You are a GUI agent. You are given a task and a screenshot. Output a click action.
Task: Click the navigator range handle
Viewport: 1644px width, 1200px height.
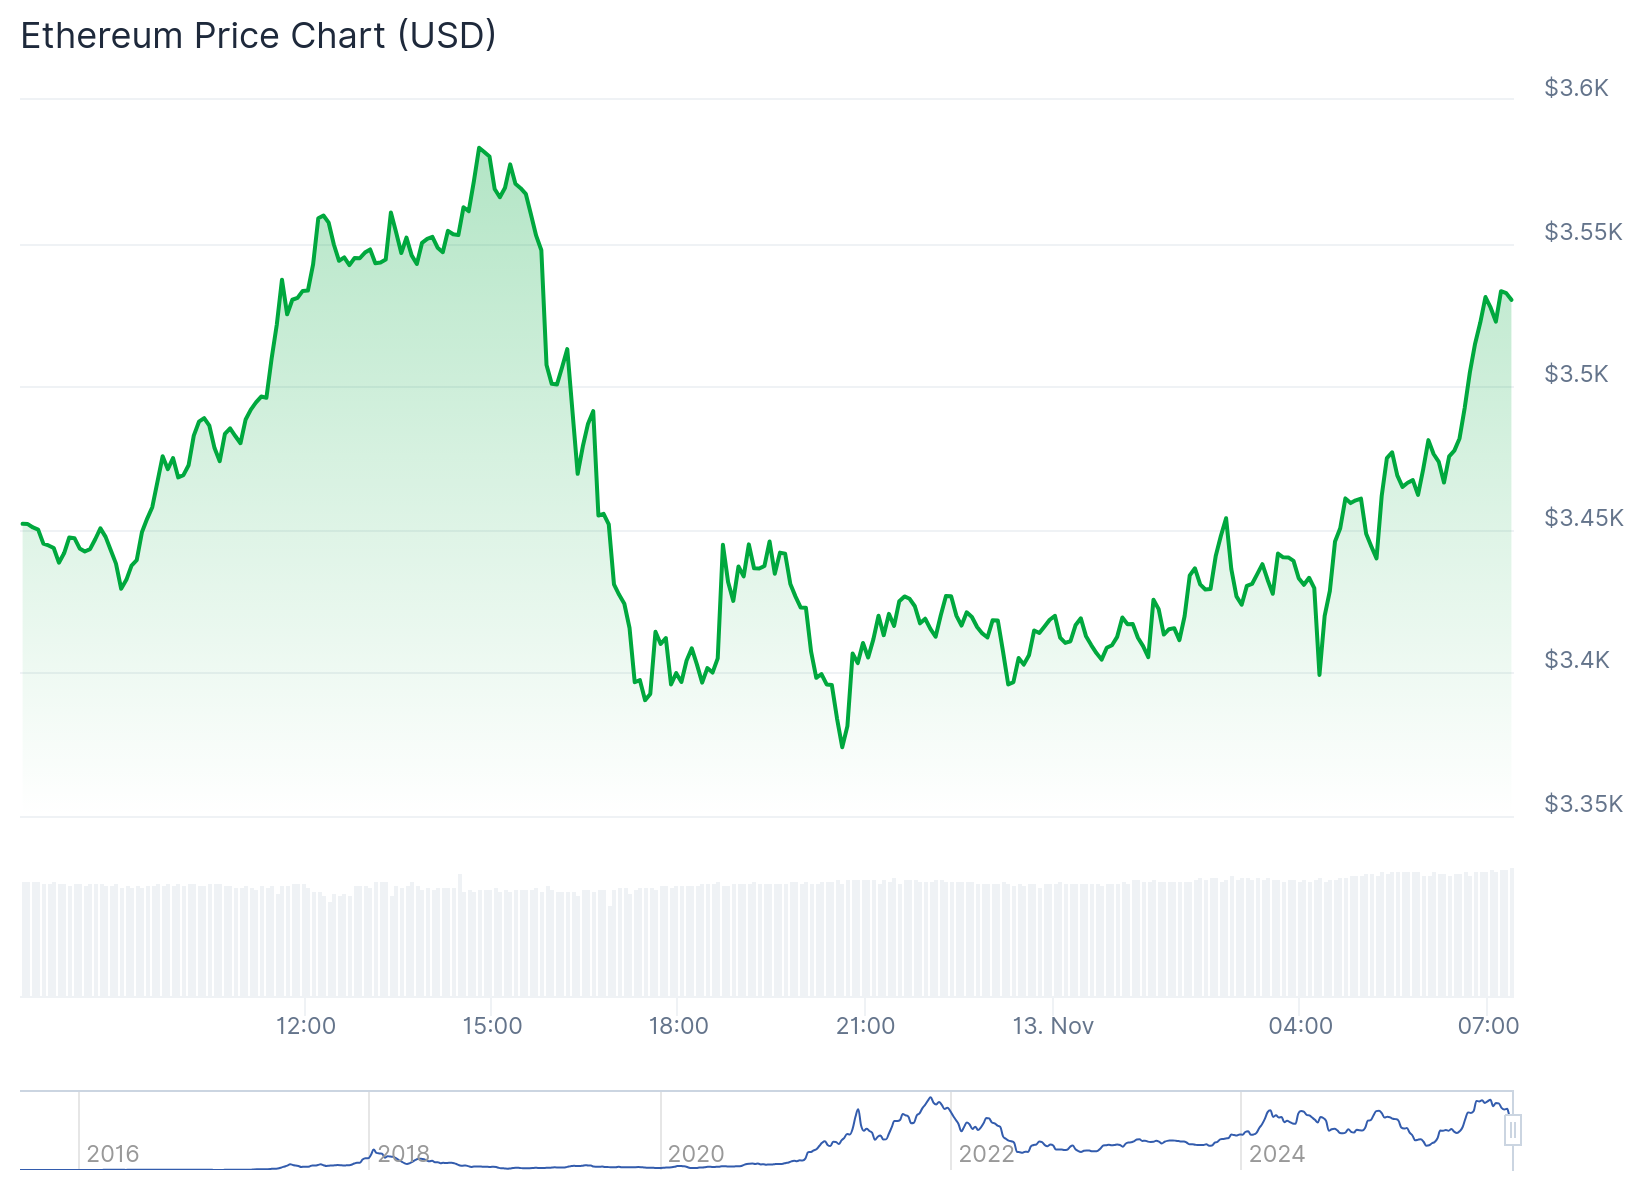1513,1130
